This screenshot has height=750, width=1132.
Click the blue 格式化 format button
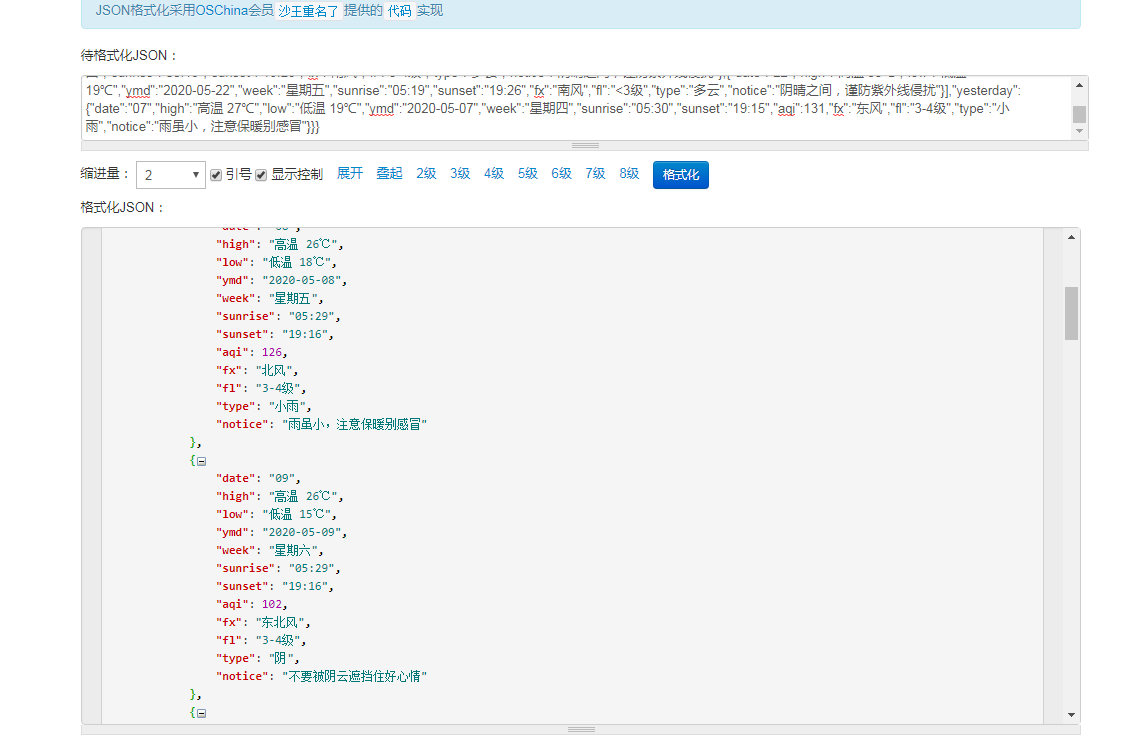point(681,175)
